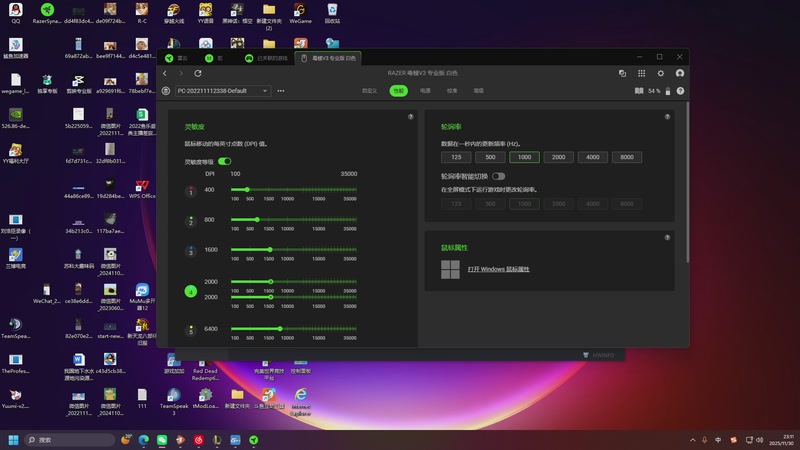Select DPI stage 3 indicator
The width and height of the screenshot is (800, 450).
(x=191, y=252)
